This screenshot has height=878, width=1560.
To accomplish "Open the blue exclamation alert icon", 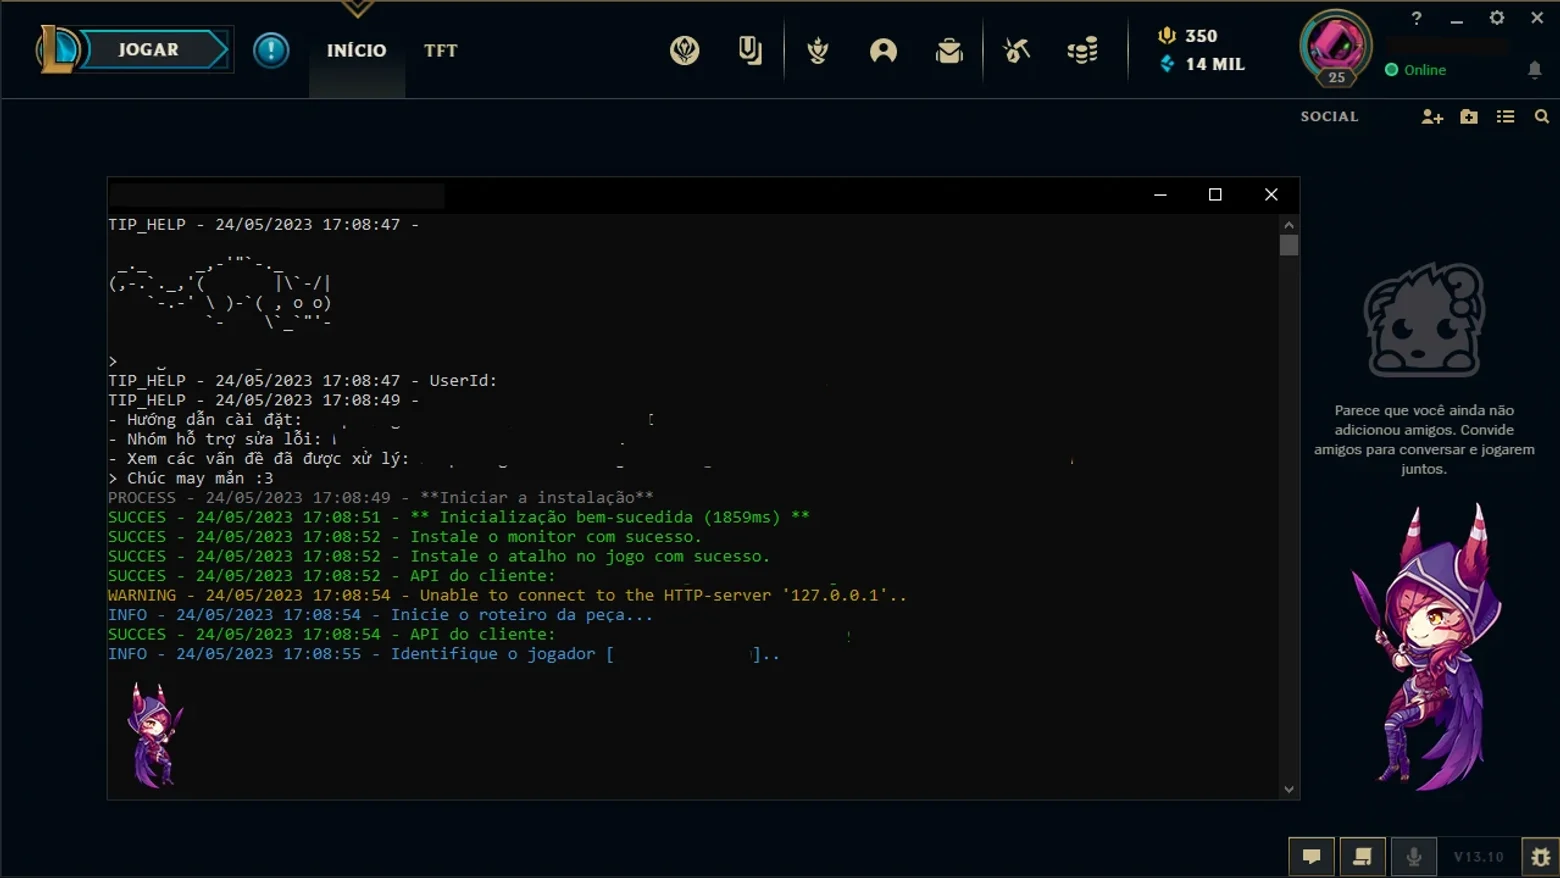I will [271, 50].
